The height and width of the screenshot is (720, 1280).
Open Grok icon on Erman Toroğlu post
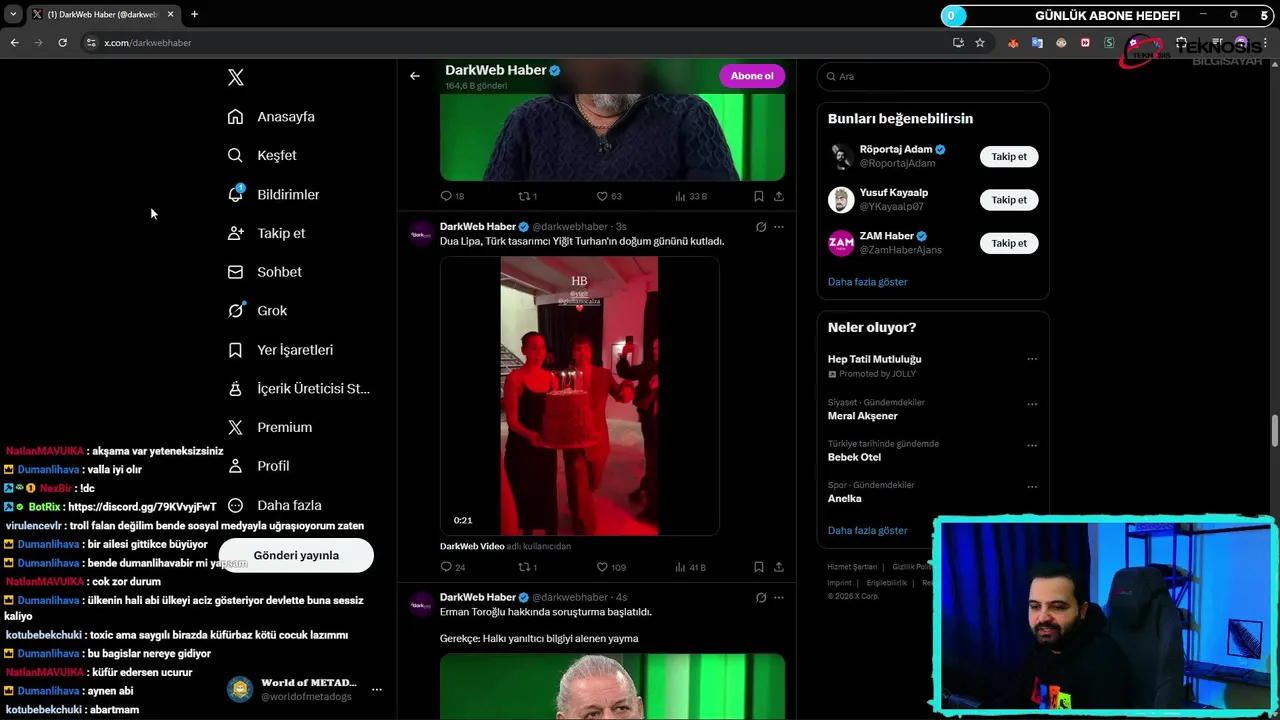pos(761,598)
